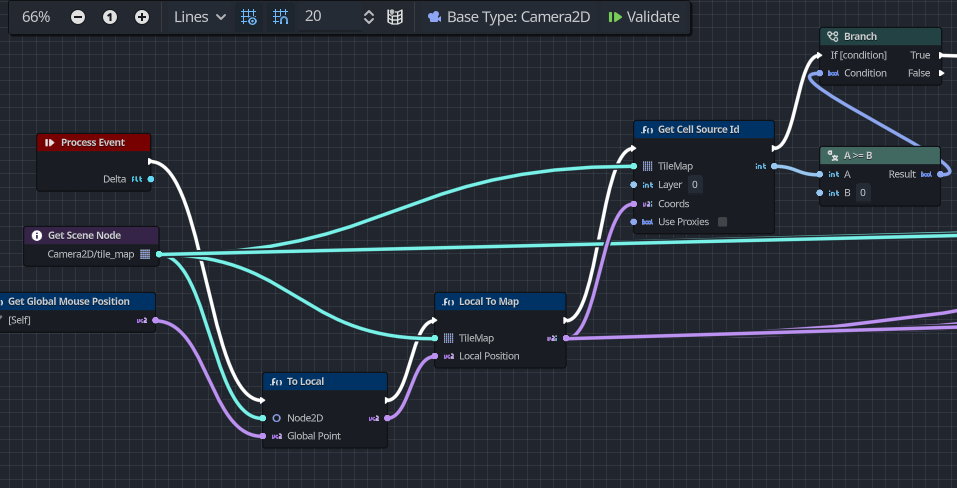Click the B int input port
Screen dimensions: 957x488
coord(820,193)
